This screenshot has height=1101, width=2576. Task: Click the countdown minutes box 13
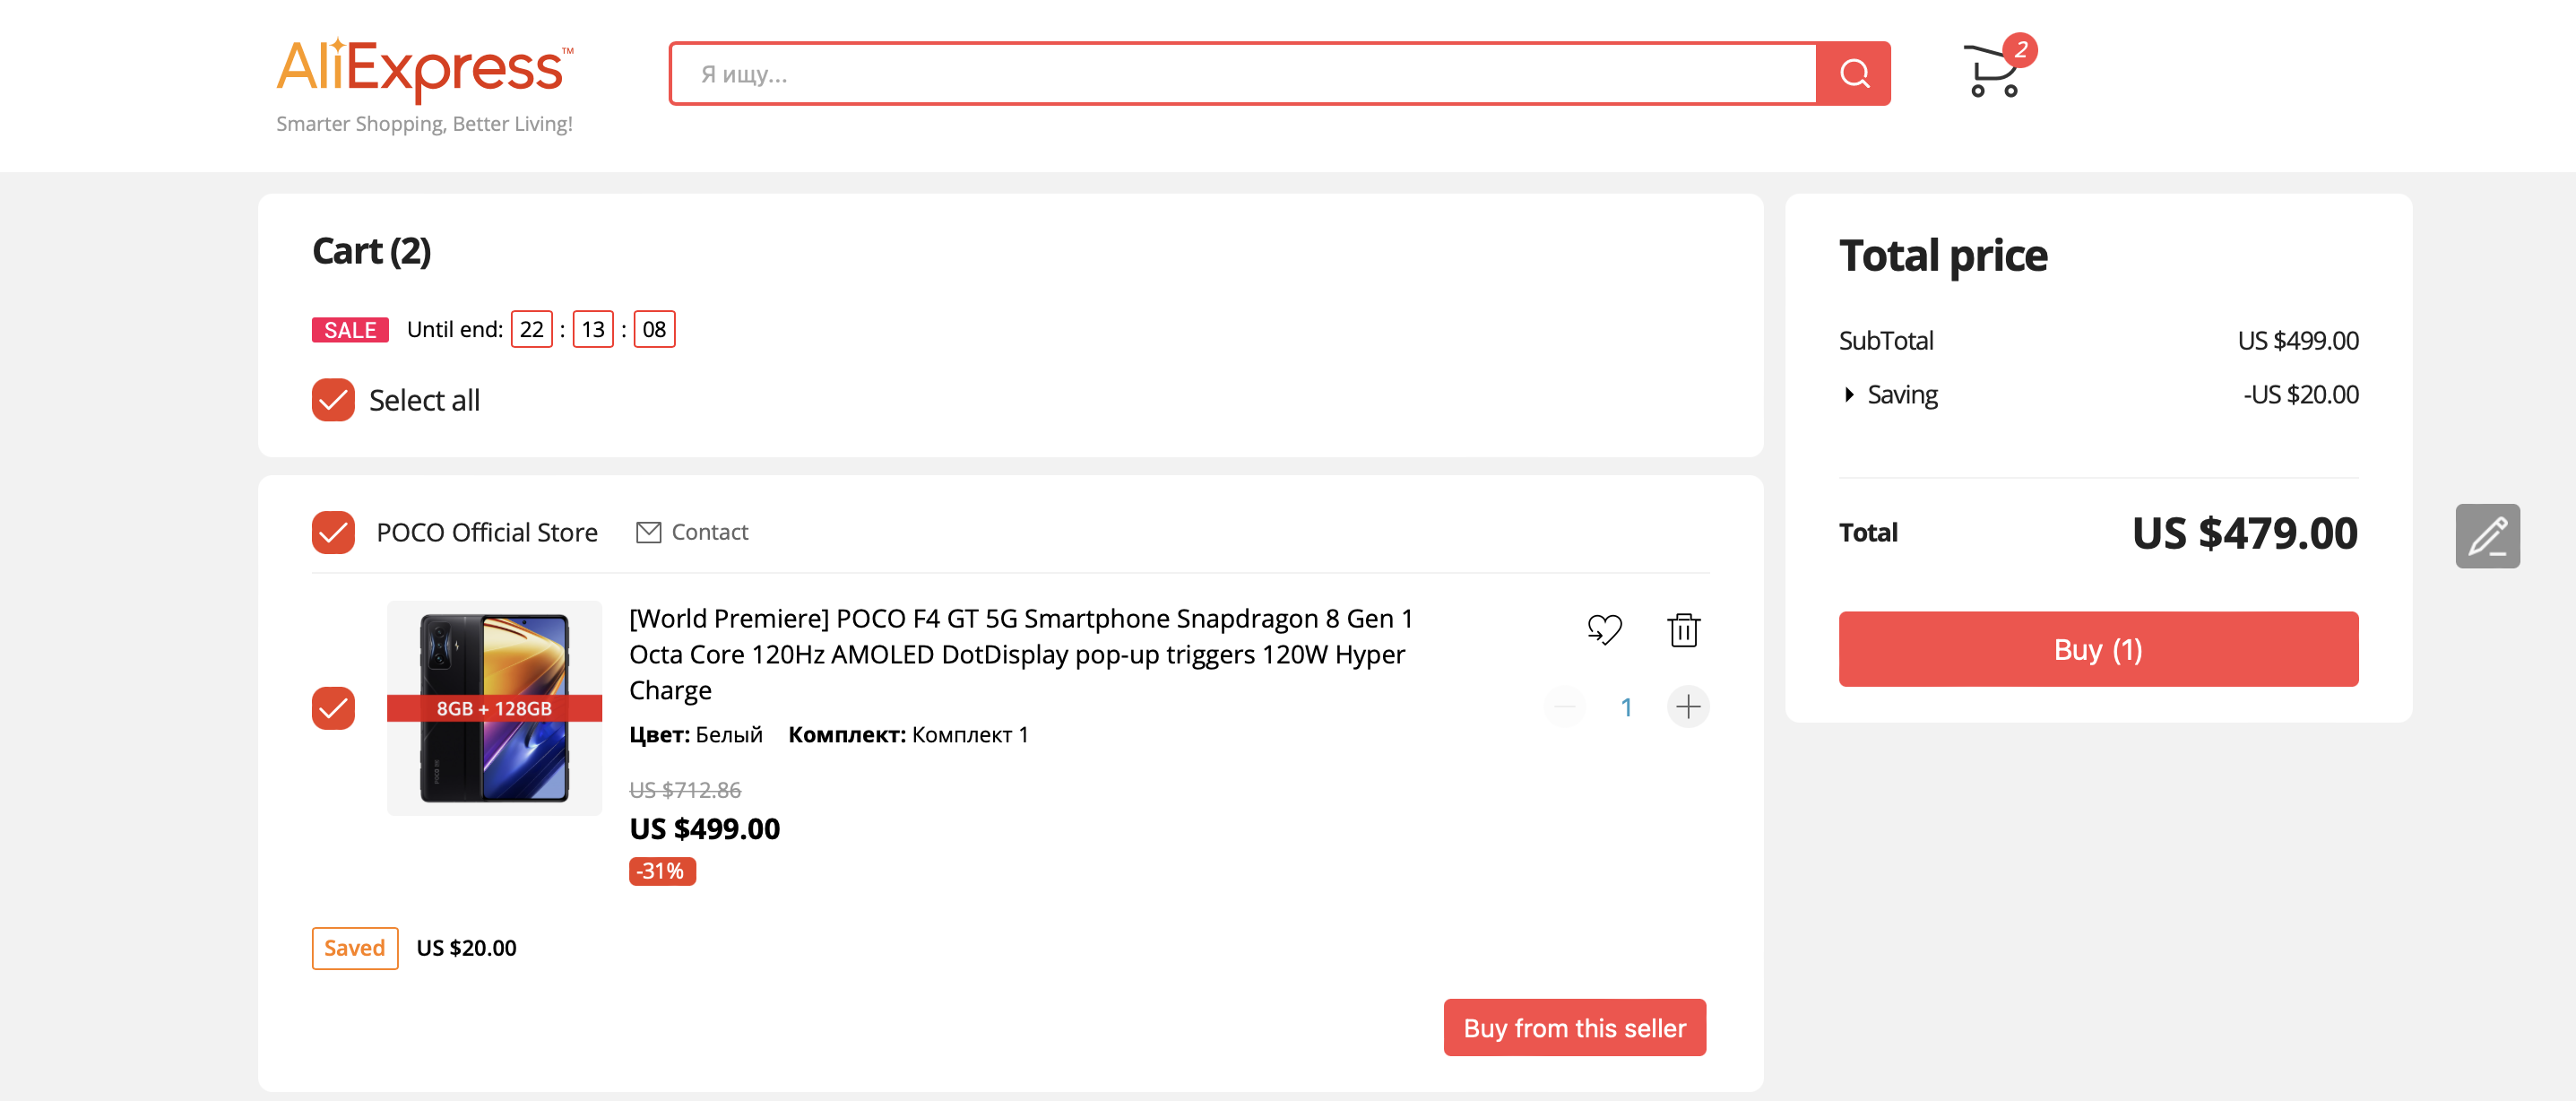pos(593,329)
